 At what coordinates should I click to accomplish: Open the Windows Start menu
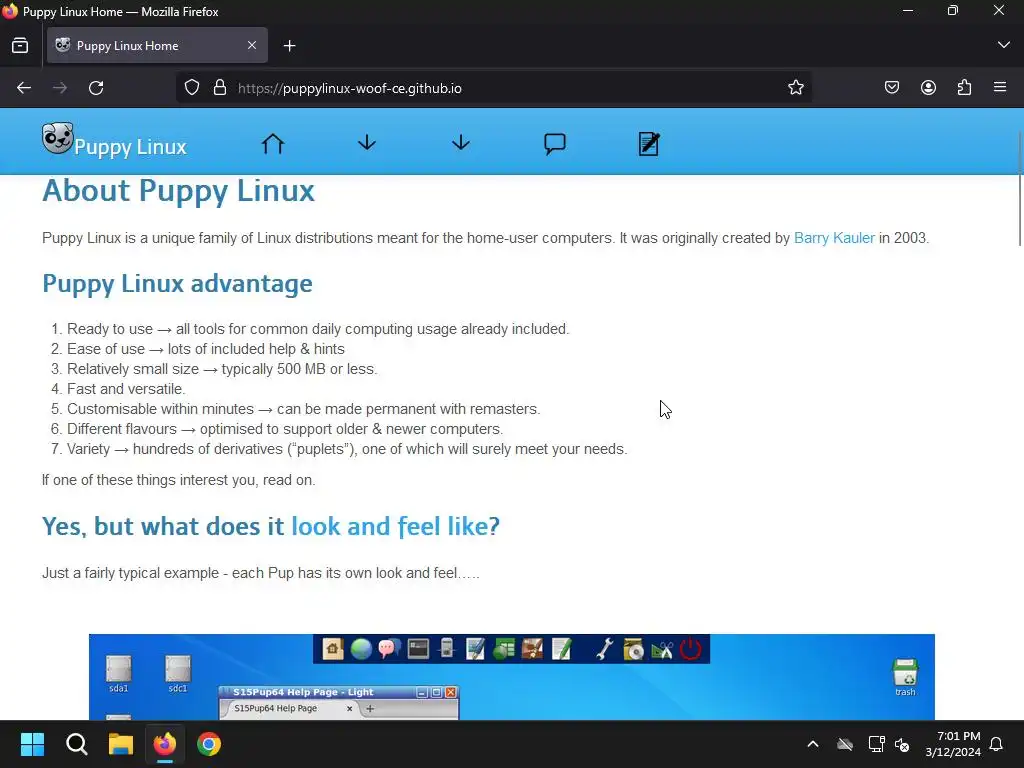[32, 744]
